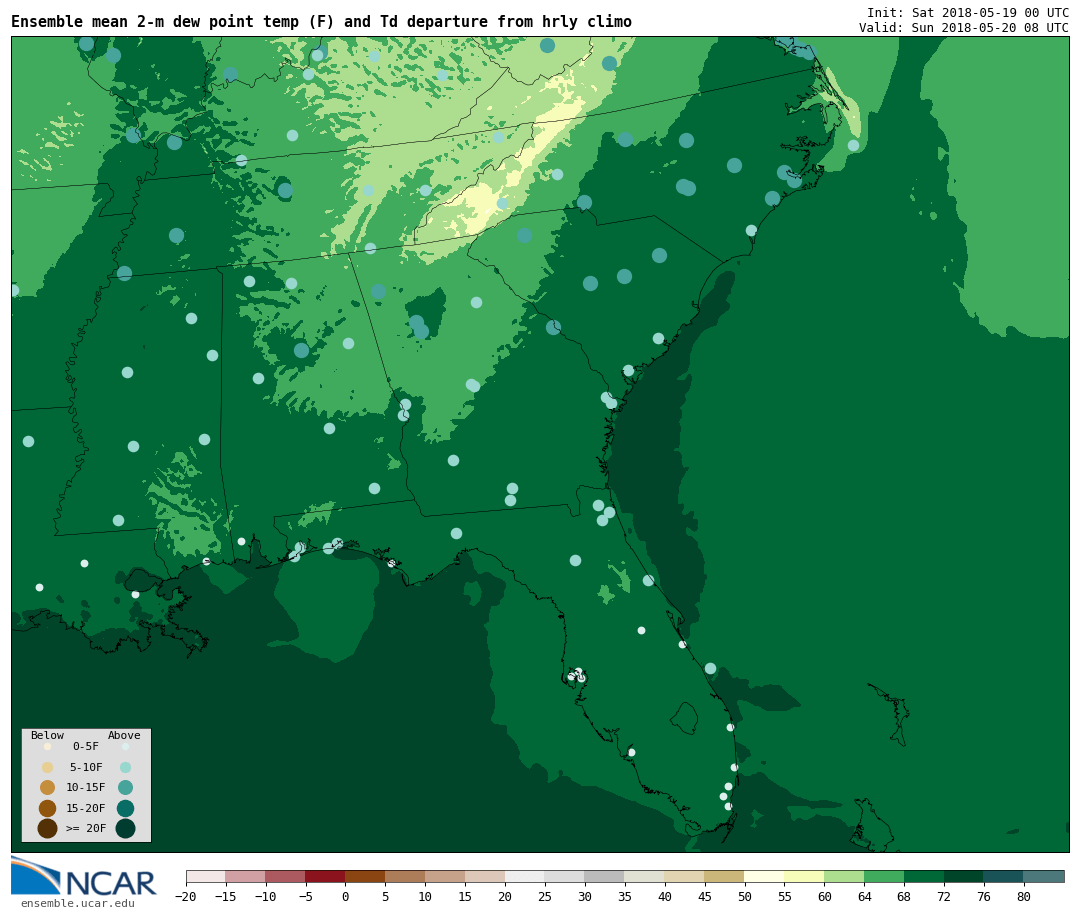Pick the -20 to -15 palest pink swatch

[205, 876]
